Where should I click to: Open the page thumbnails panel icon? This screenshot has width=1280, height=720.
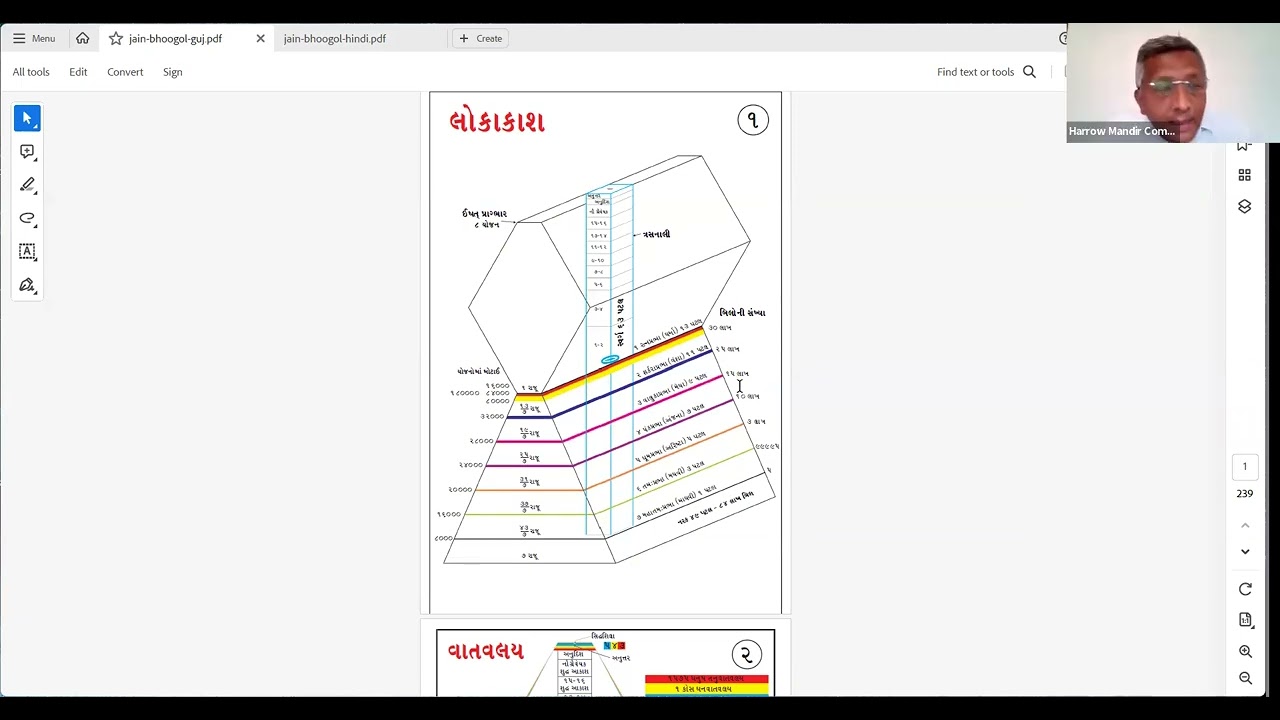(x=1245, y=175)
